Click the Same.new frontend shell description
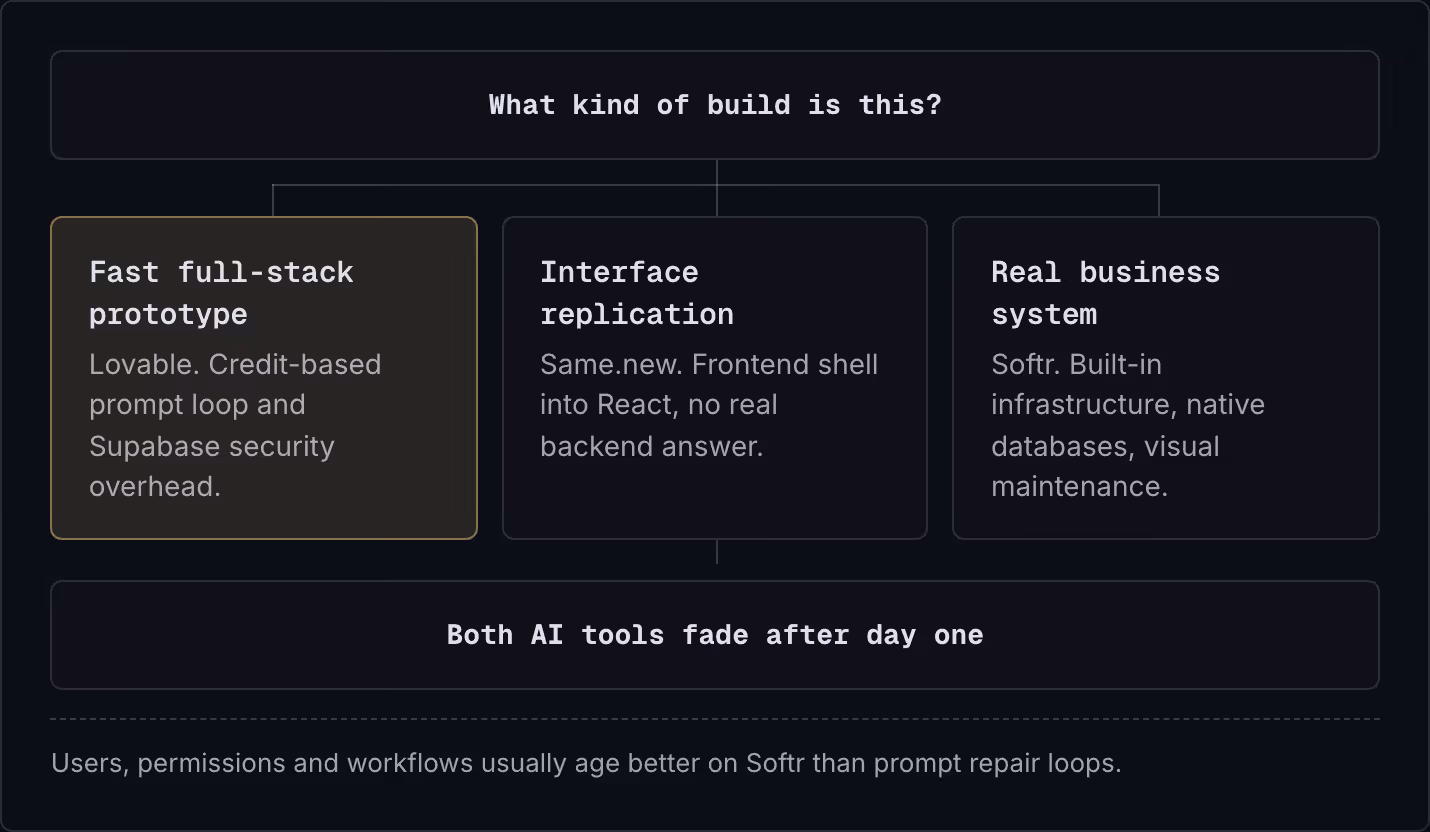Viewport: 1430px width, 832px height. point(709,405)
